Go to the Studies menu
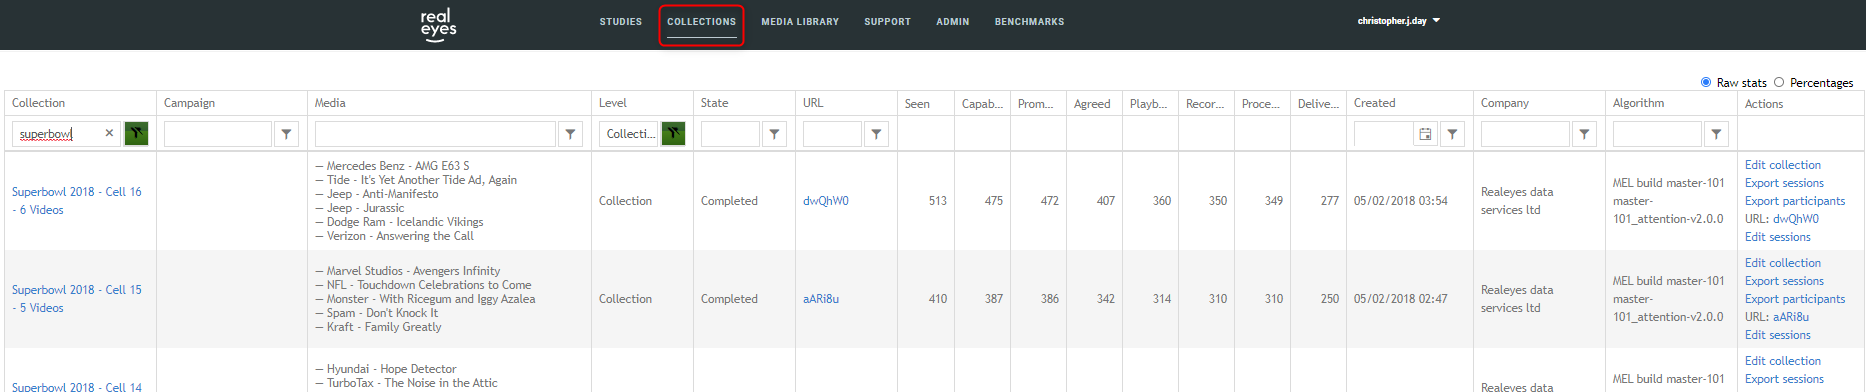The width and height of the screenshot is (1866, 392). click(x=621, y=22)
